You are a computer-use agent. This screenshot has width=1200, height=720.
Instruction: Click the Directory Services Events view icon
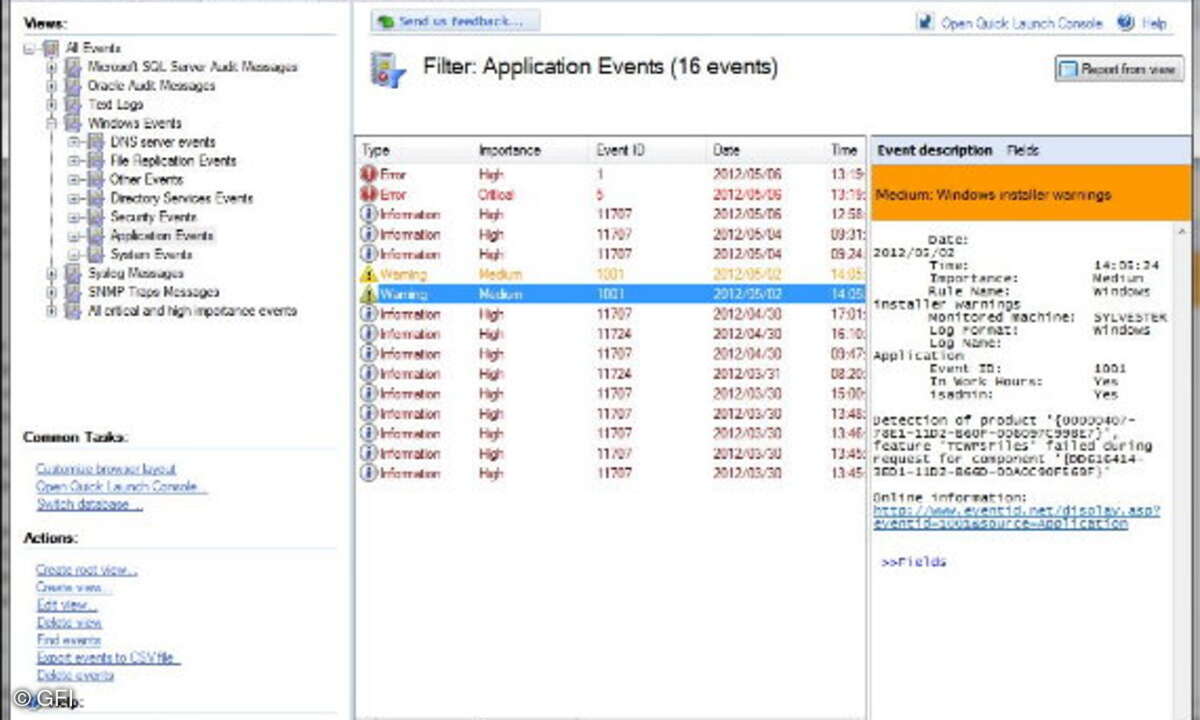pos(94,198)
